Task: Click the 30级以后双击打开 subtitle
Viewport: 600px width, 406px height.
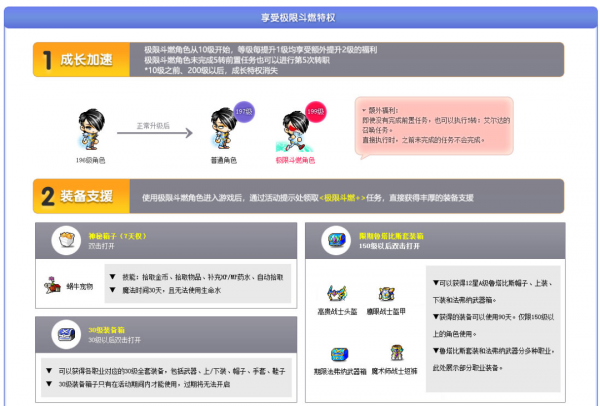Action: (114, 340)
